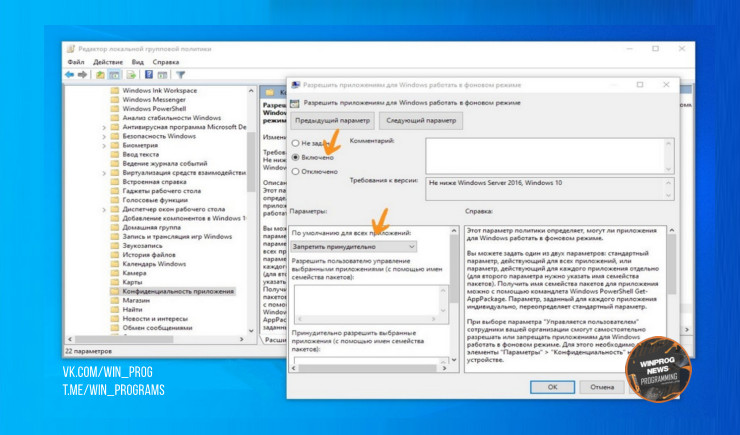
Task: Click folder icon beside Windows Messenger
Action: click(x=115, y=100)
